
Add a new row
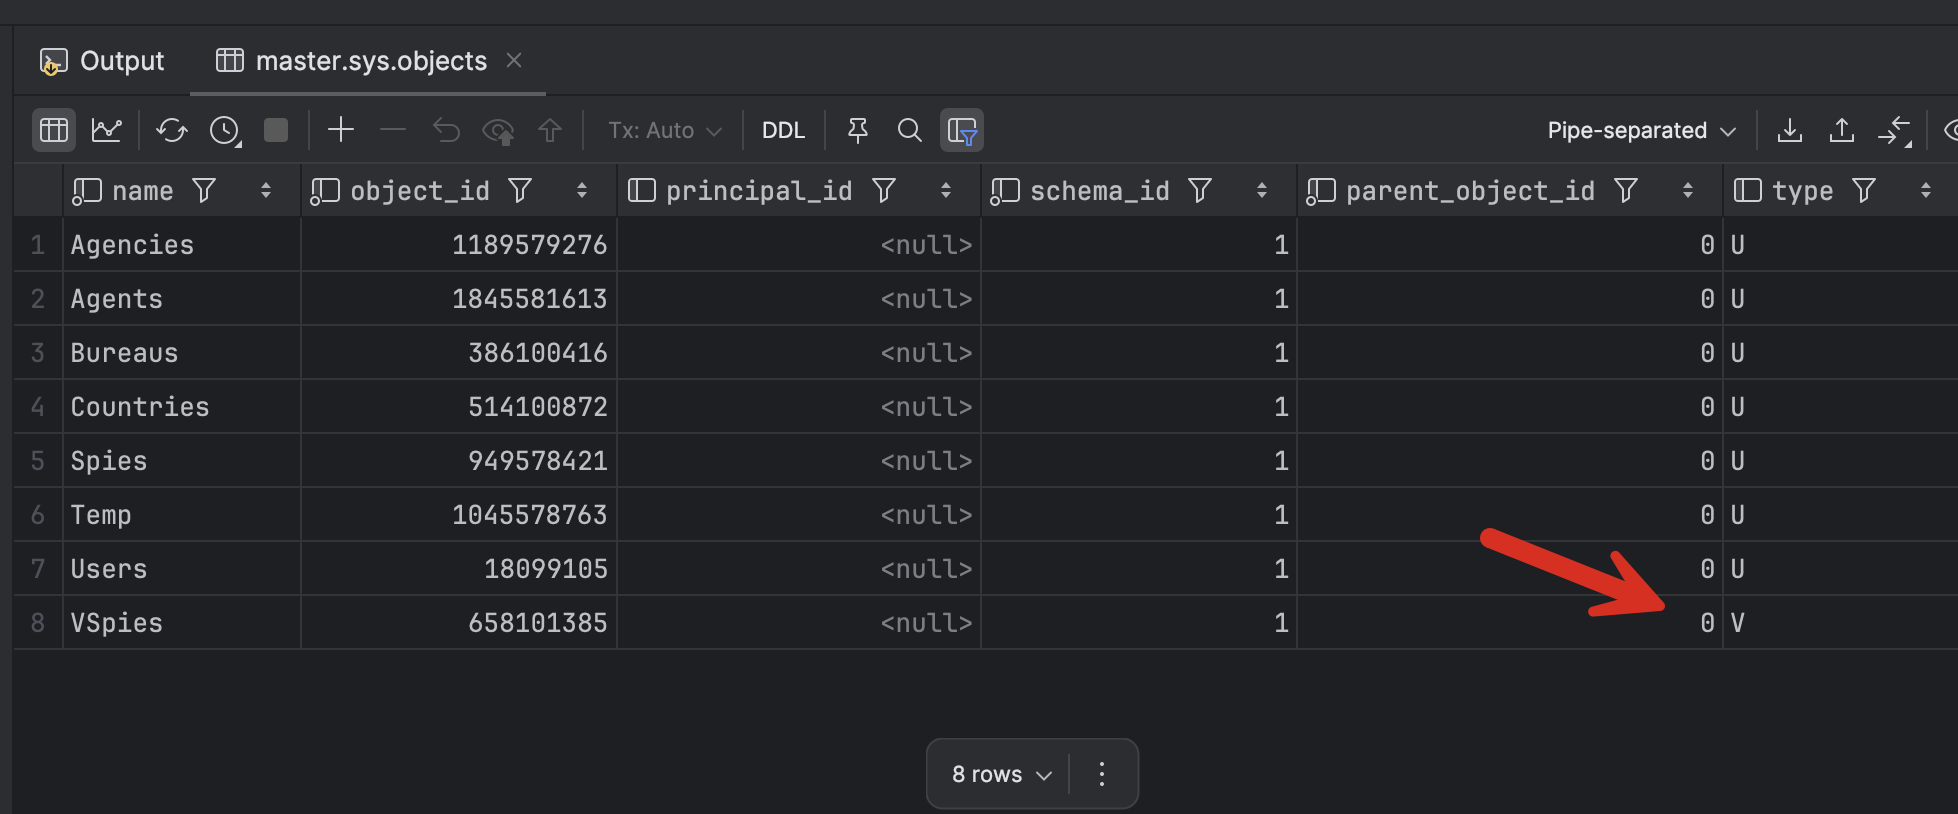pos(341,130)
